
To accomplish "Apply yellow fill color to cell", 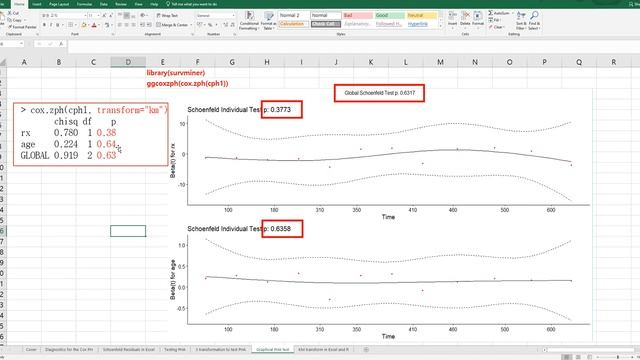I will (84, 25).
